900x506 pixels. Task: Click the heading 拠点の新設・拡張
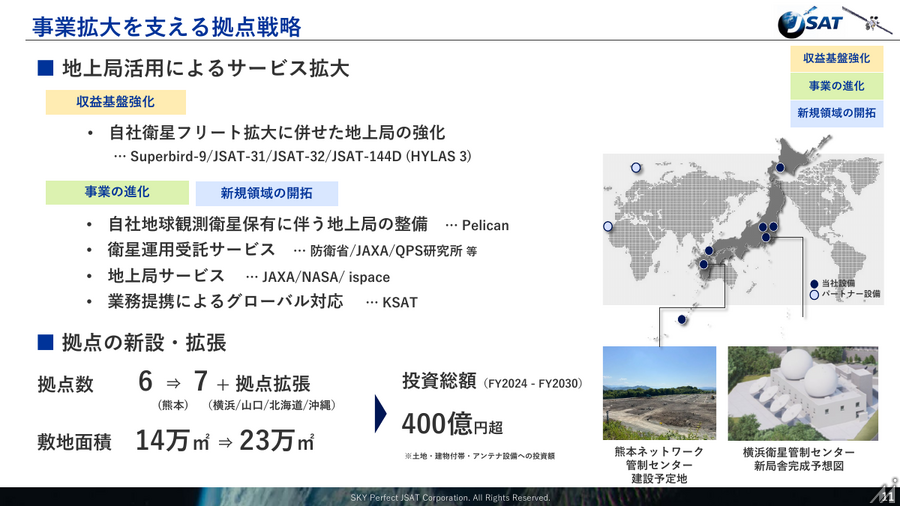click(144, 342)
